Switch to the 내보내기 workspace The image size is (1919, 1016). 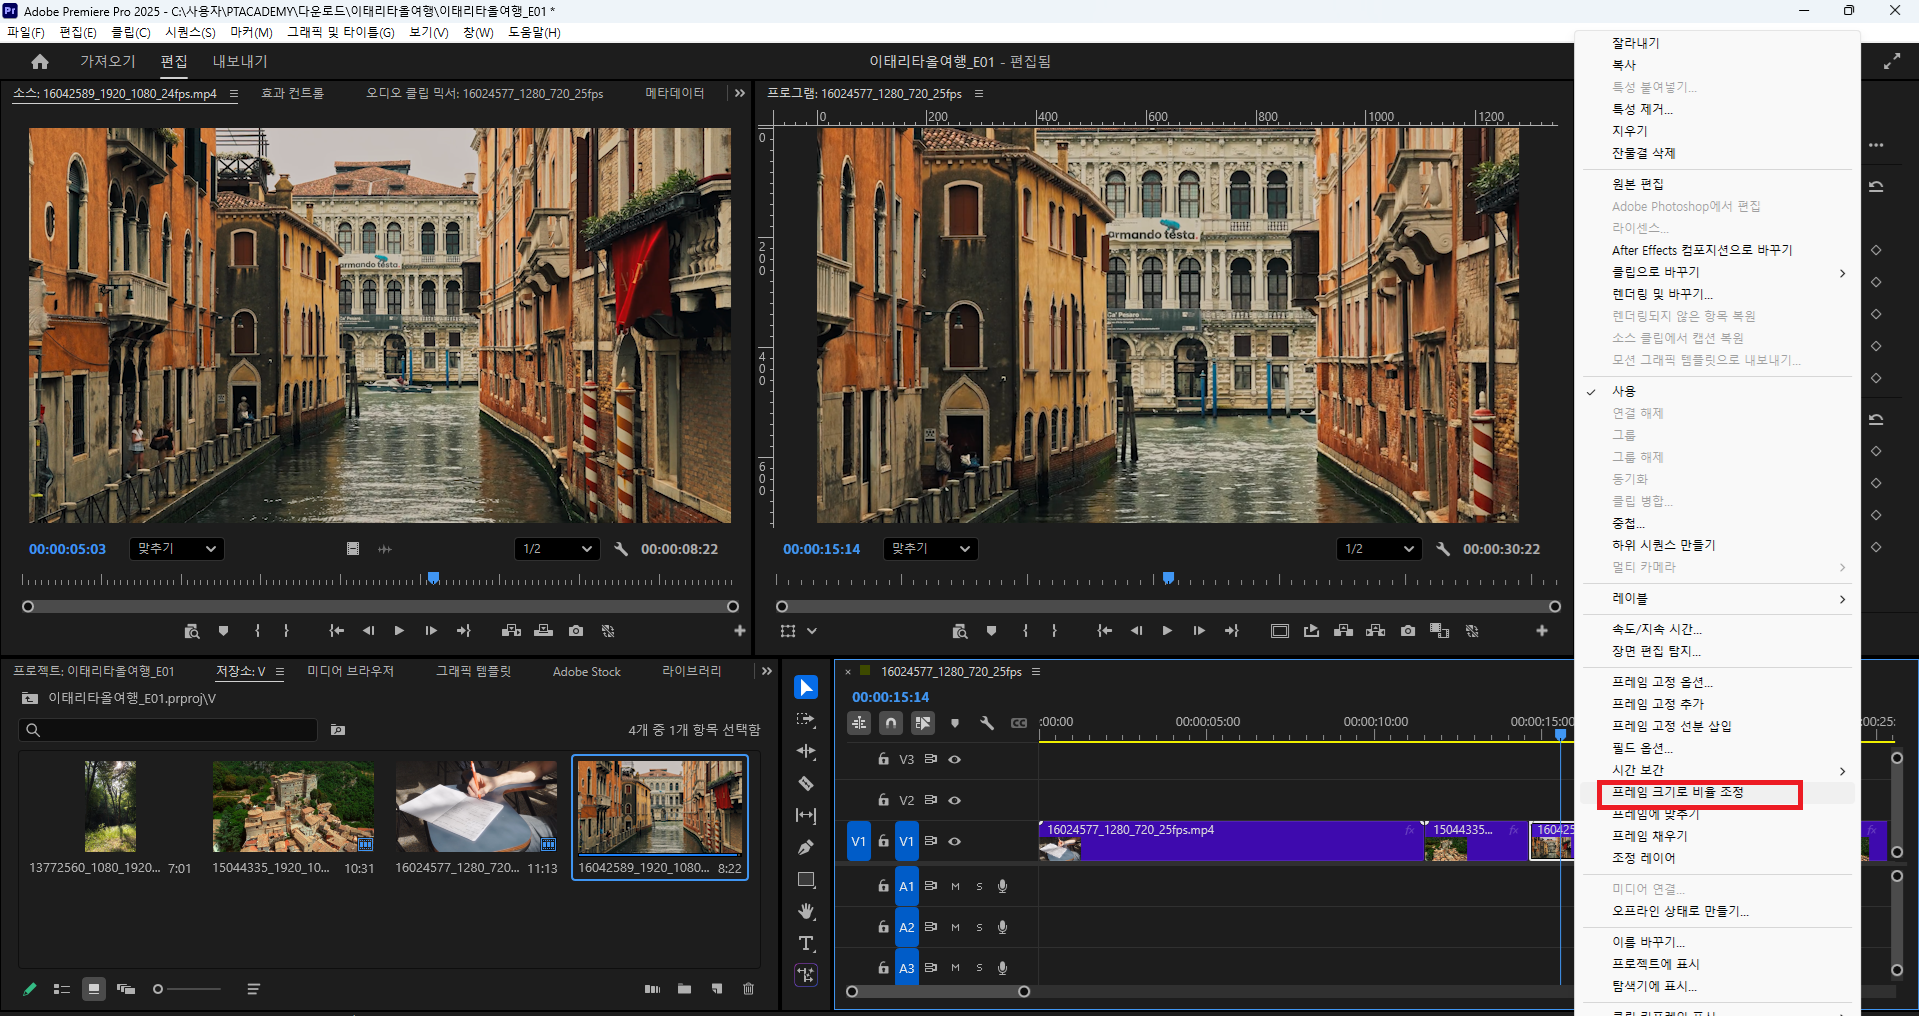(x=240, y=61)
